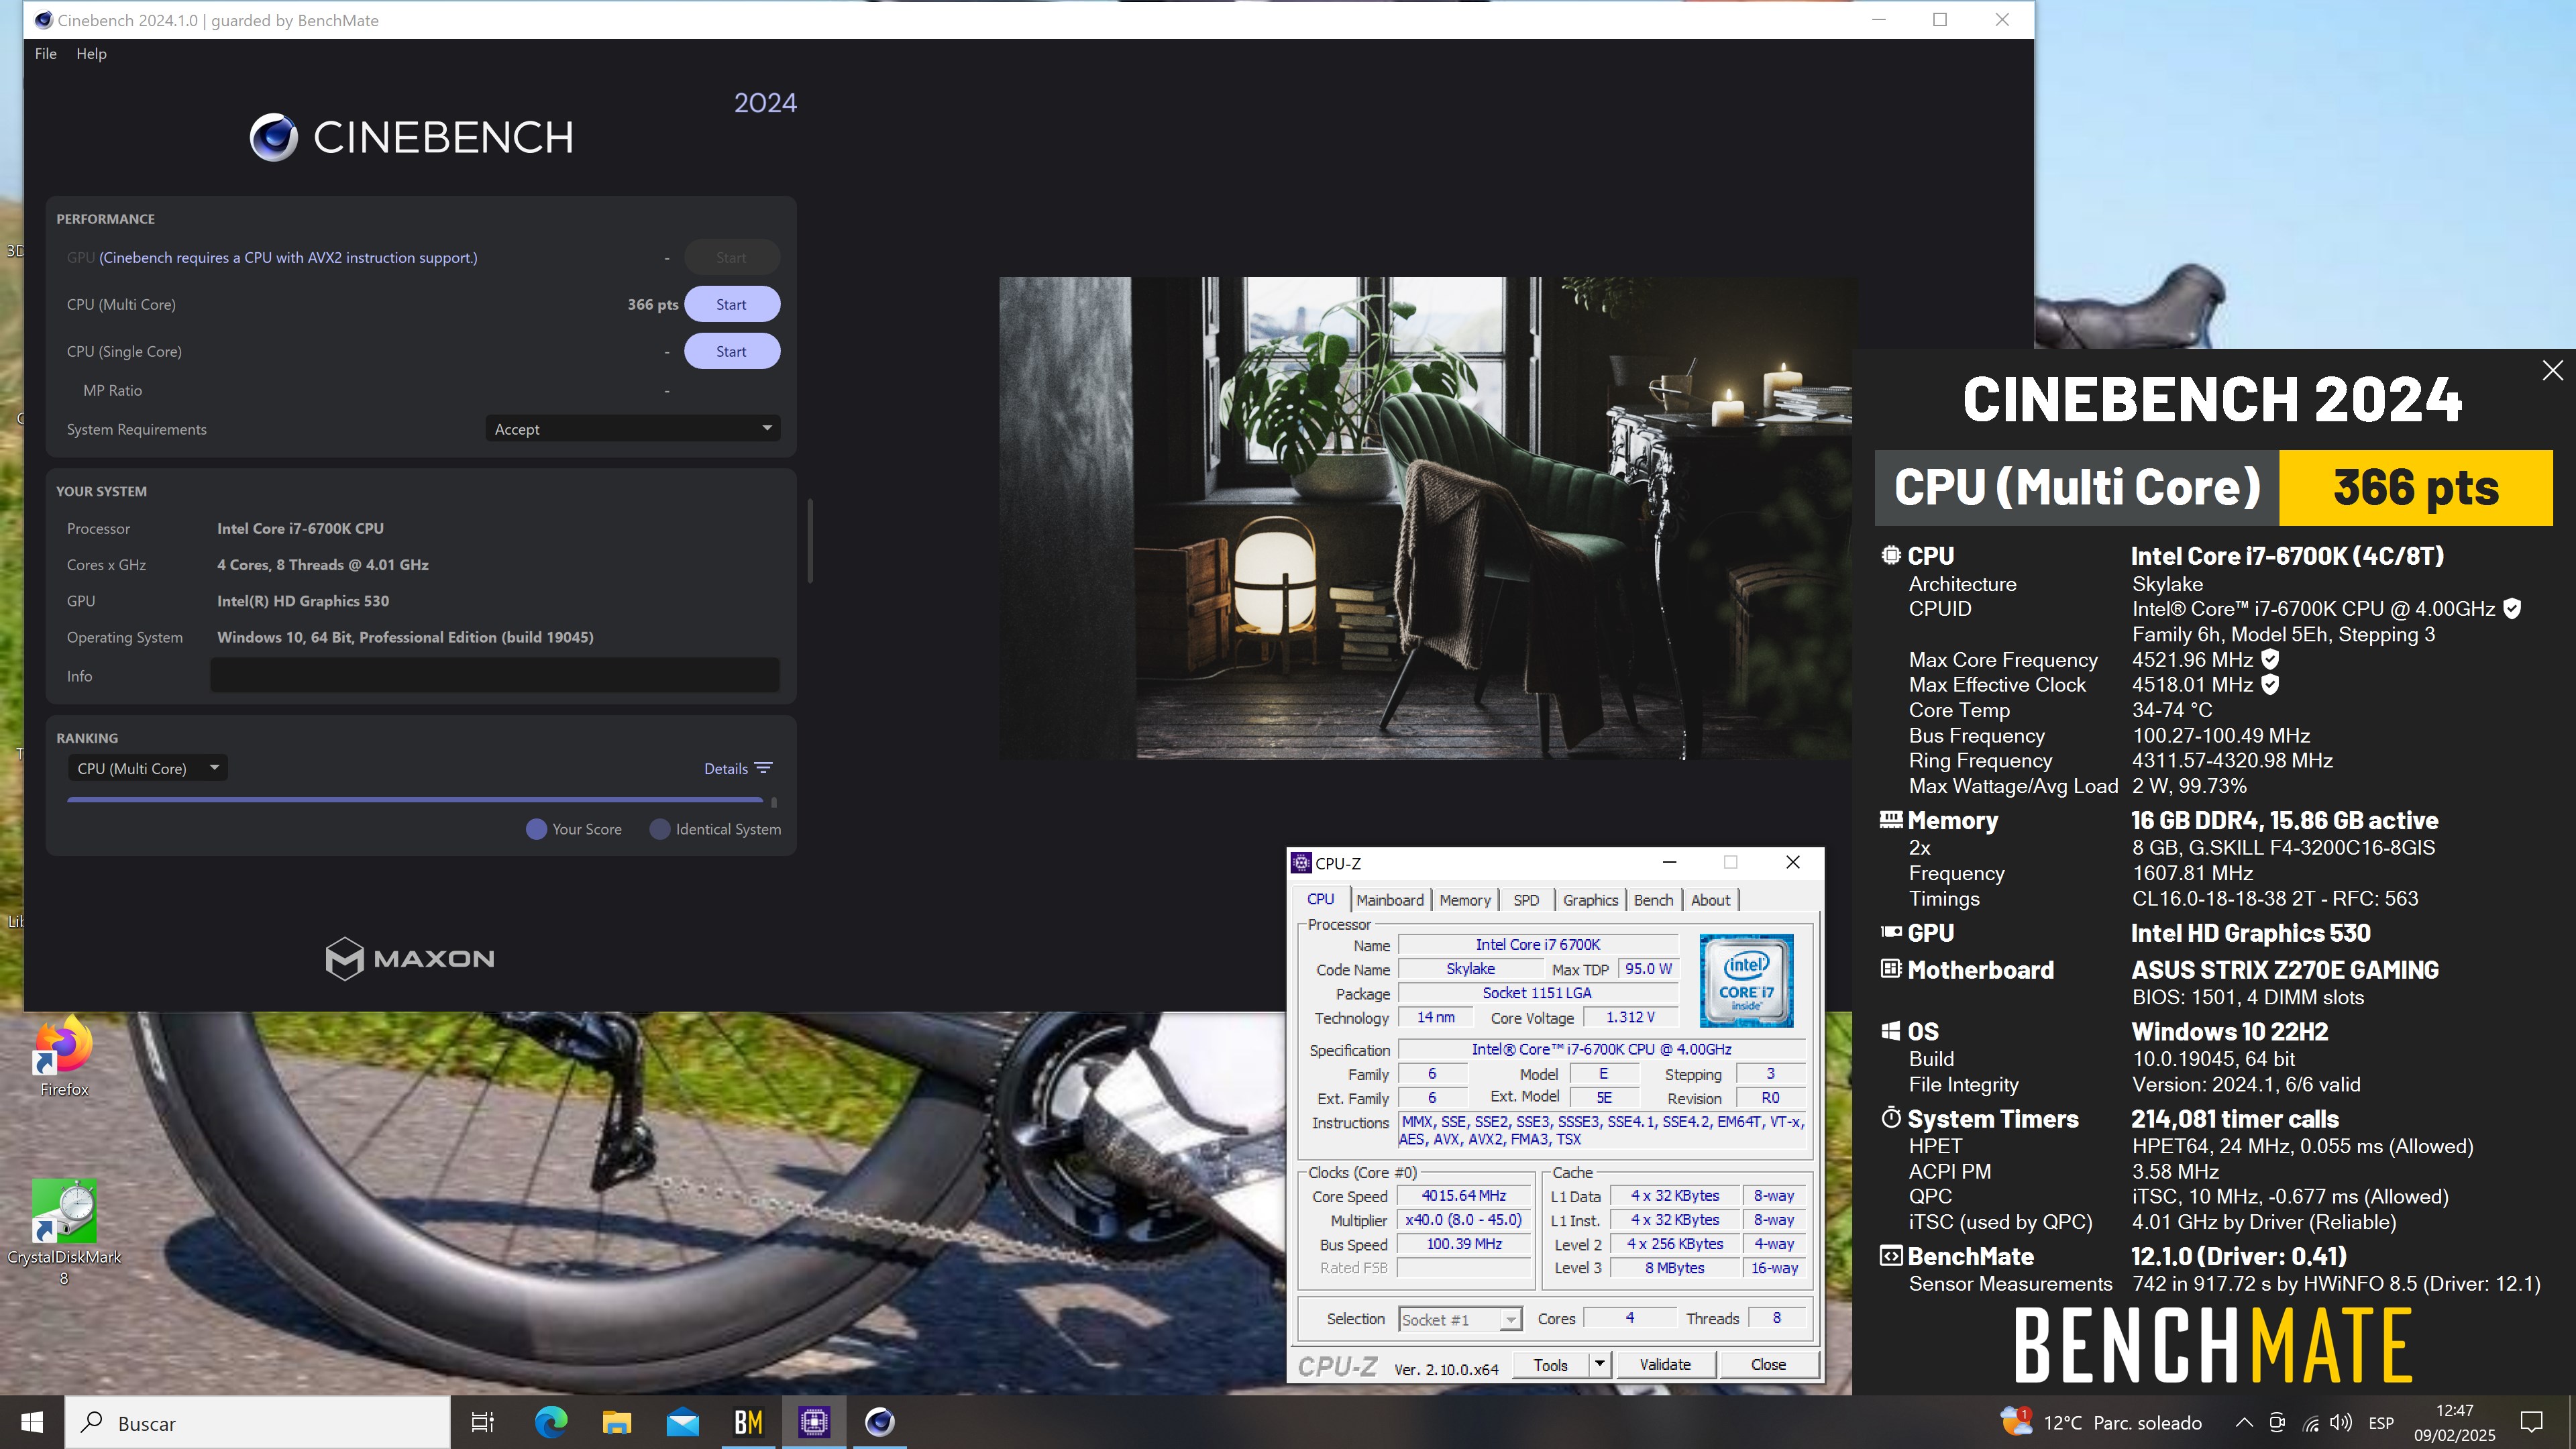This screenshot has height=1449, width=2576.
Task: Click the Your Score legend dot
Action: point(536,829)
